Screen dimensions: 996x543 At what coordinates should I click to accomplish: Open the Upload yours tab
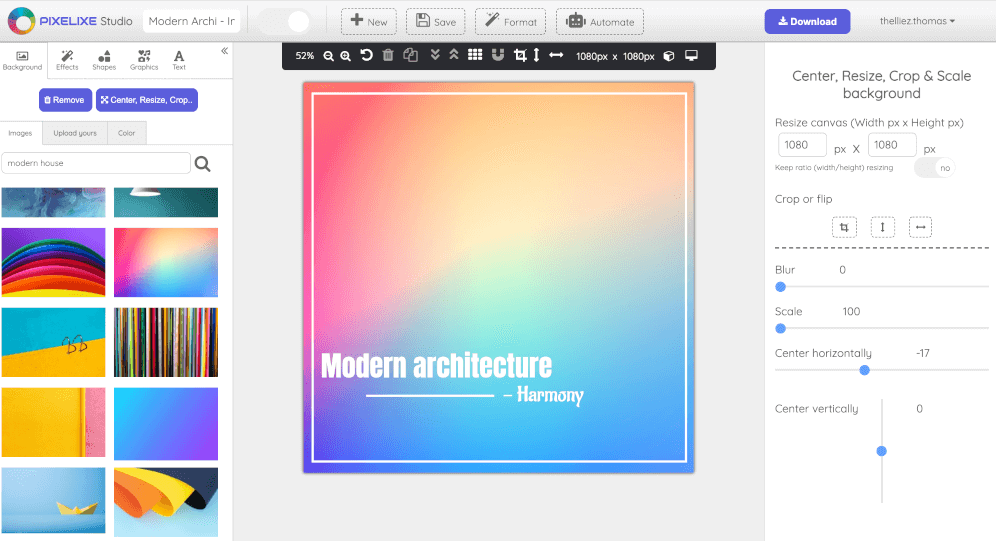click(75, 133)
